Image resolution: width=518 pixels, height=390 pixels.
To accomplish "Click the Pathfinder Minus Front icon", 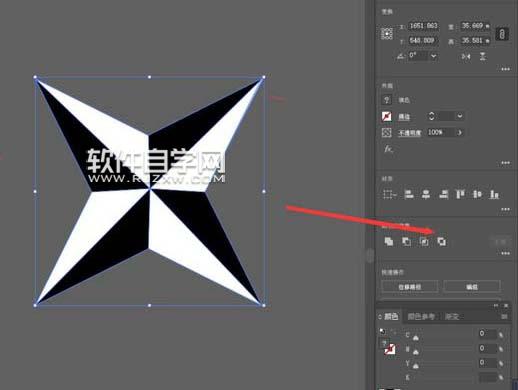I will point(406,241).
